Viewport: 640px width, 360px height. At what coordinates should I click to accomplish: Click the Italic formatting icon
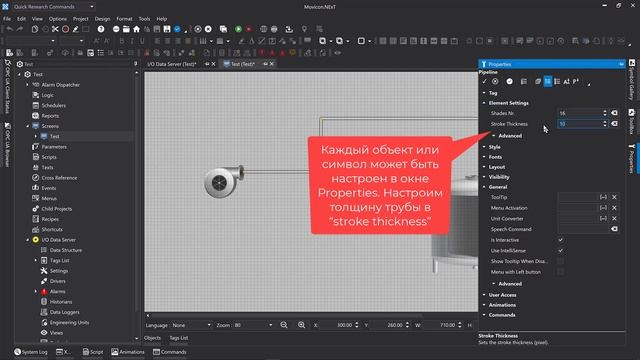(x=132, y=41)
